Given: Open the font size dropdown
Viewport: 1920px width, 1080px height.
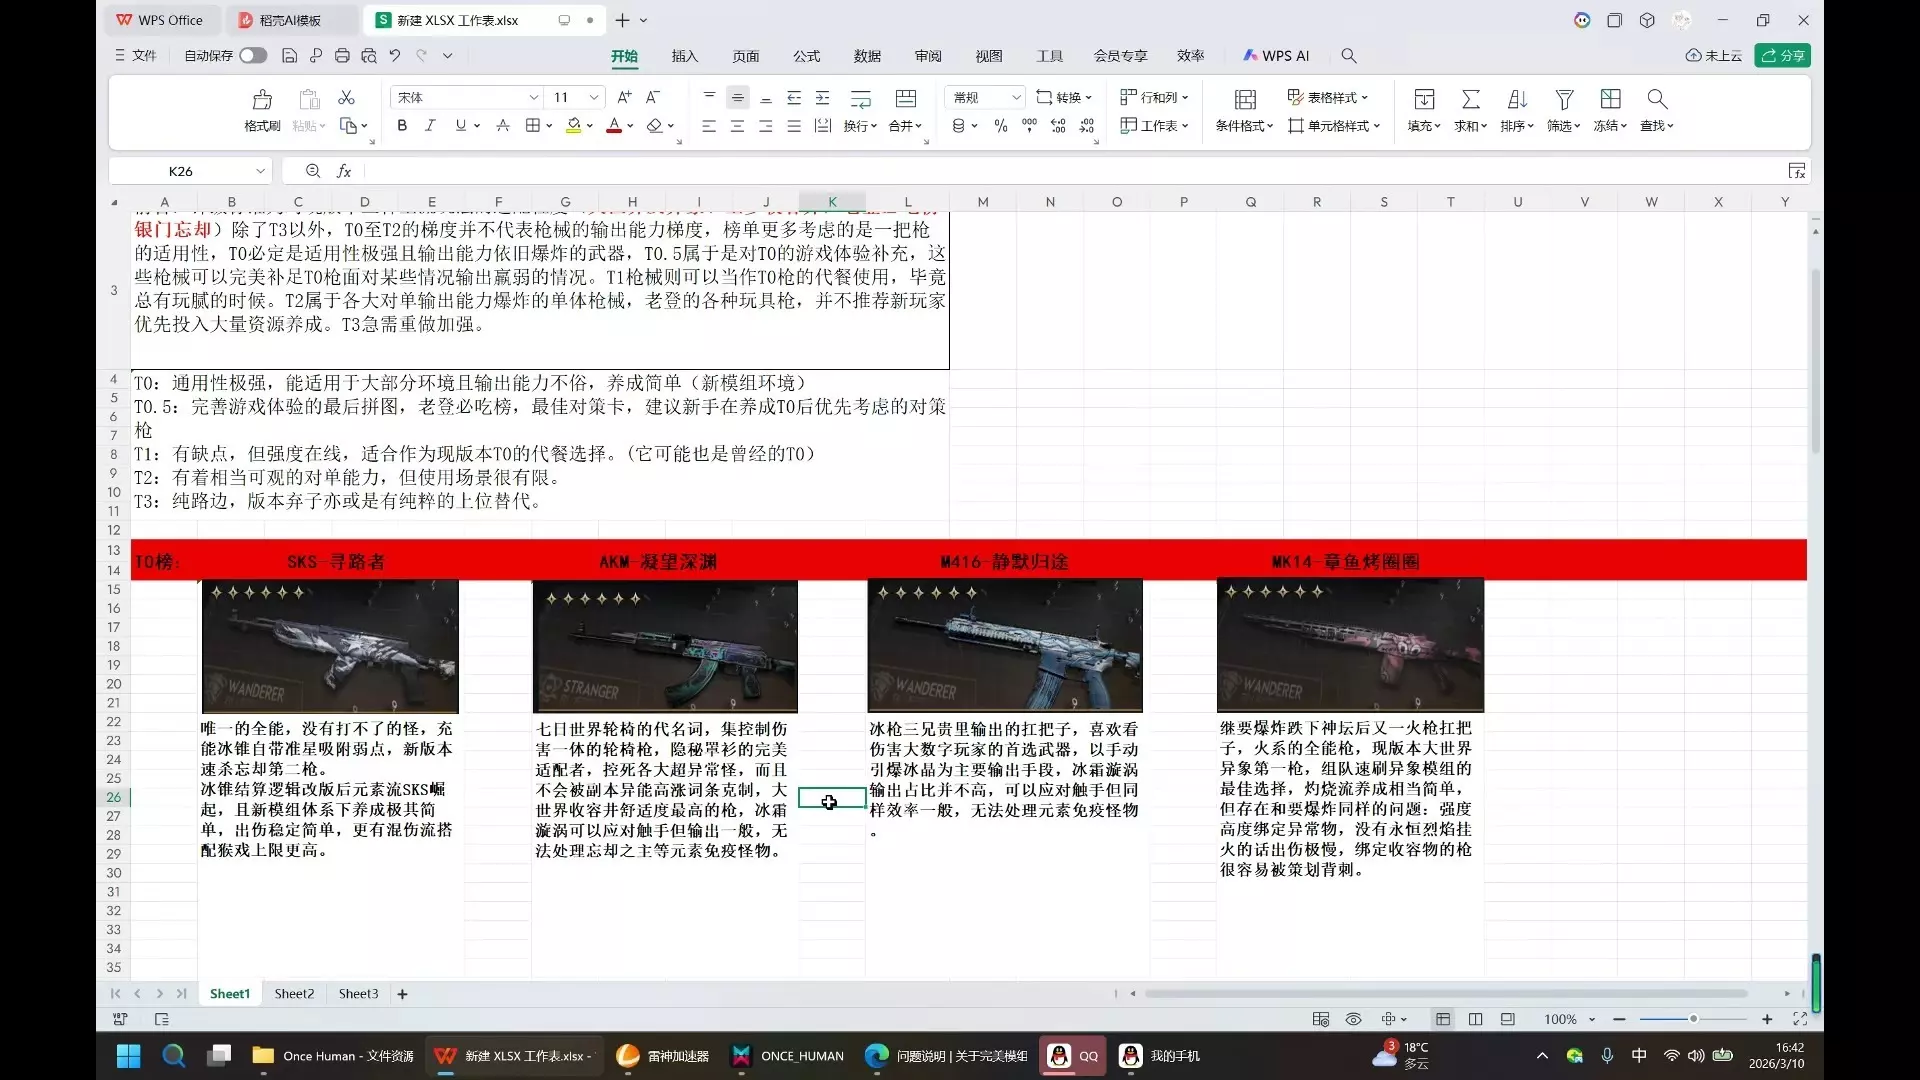Looking at the screenshot, I should [x=594, y=97].
